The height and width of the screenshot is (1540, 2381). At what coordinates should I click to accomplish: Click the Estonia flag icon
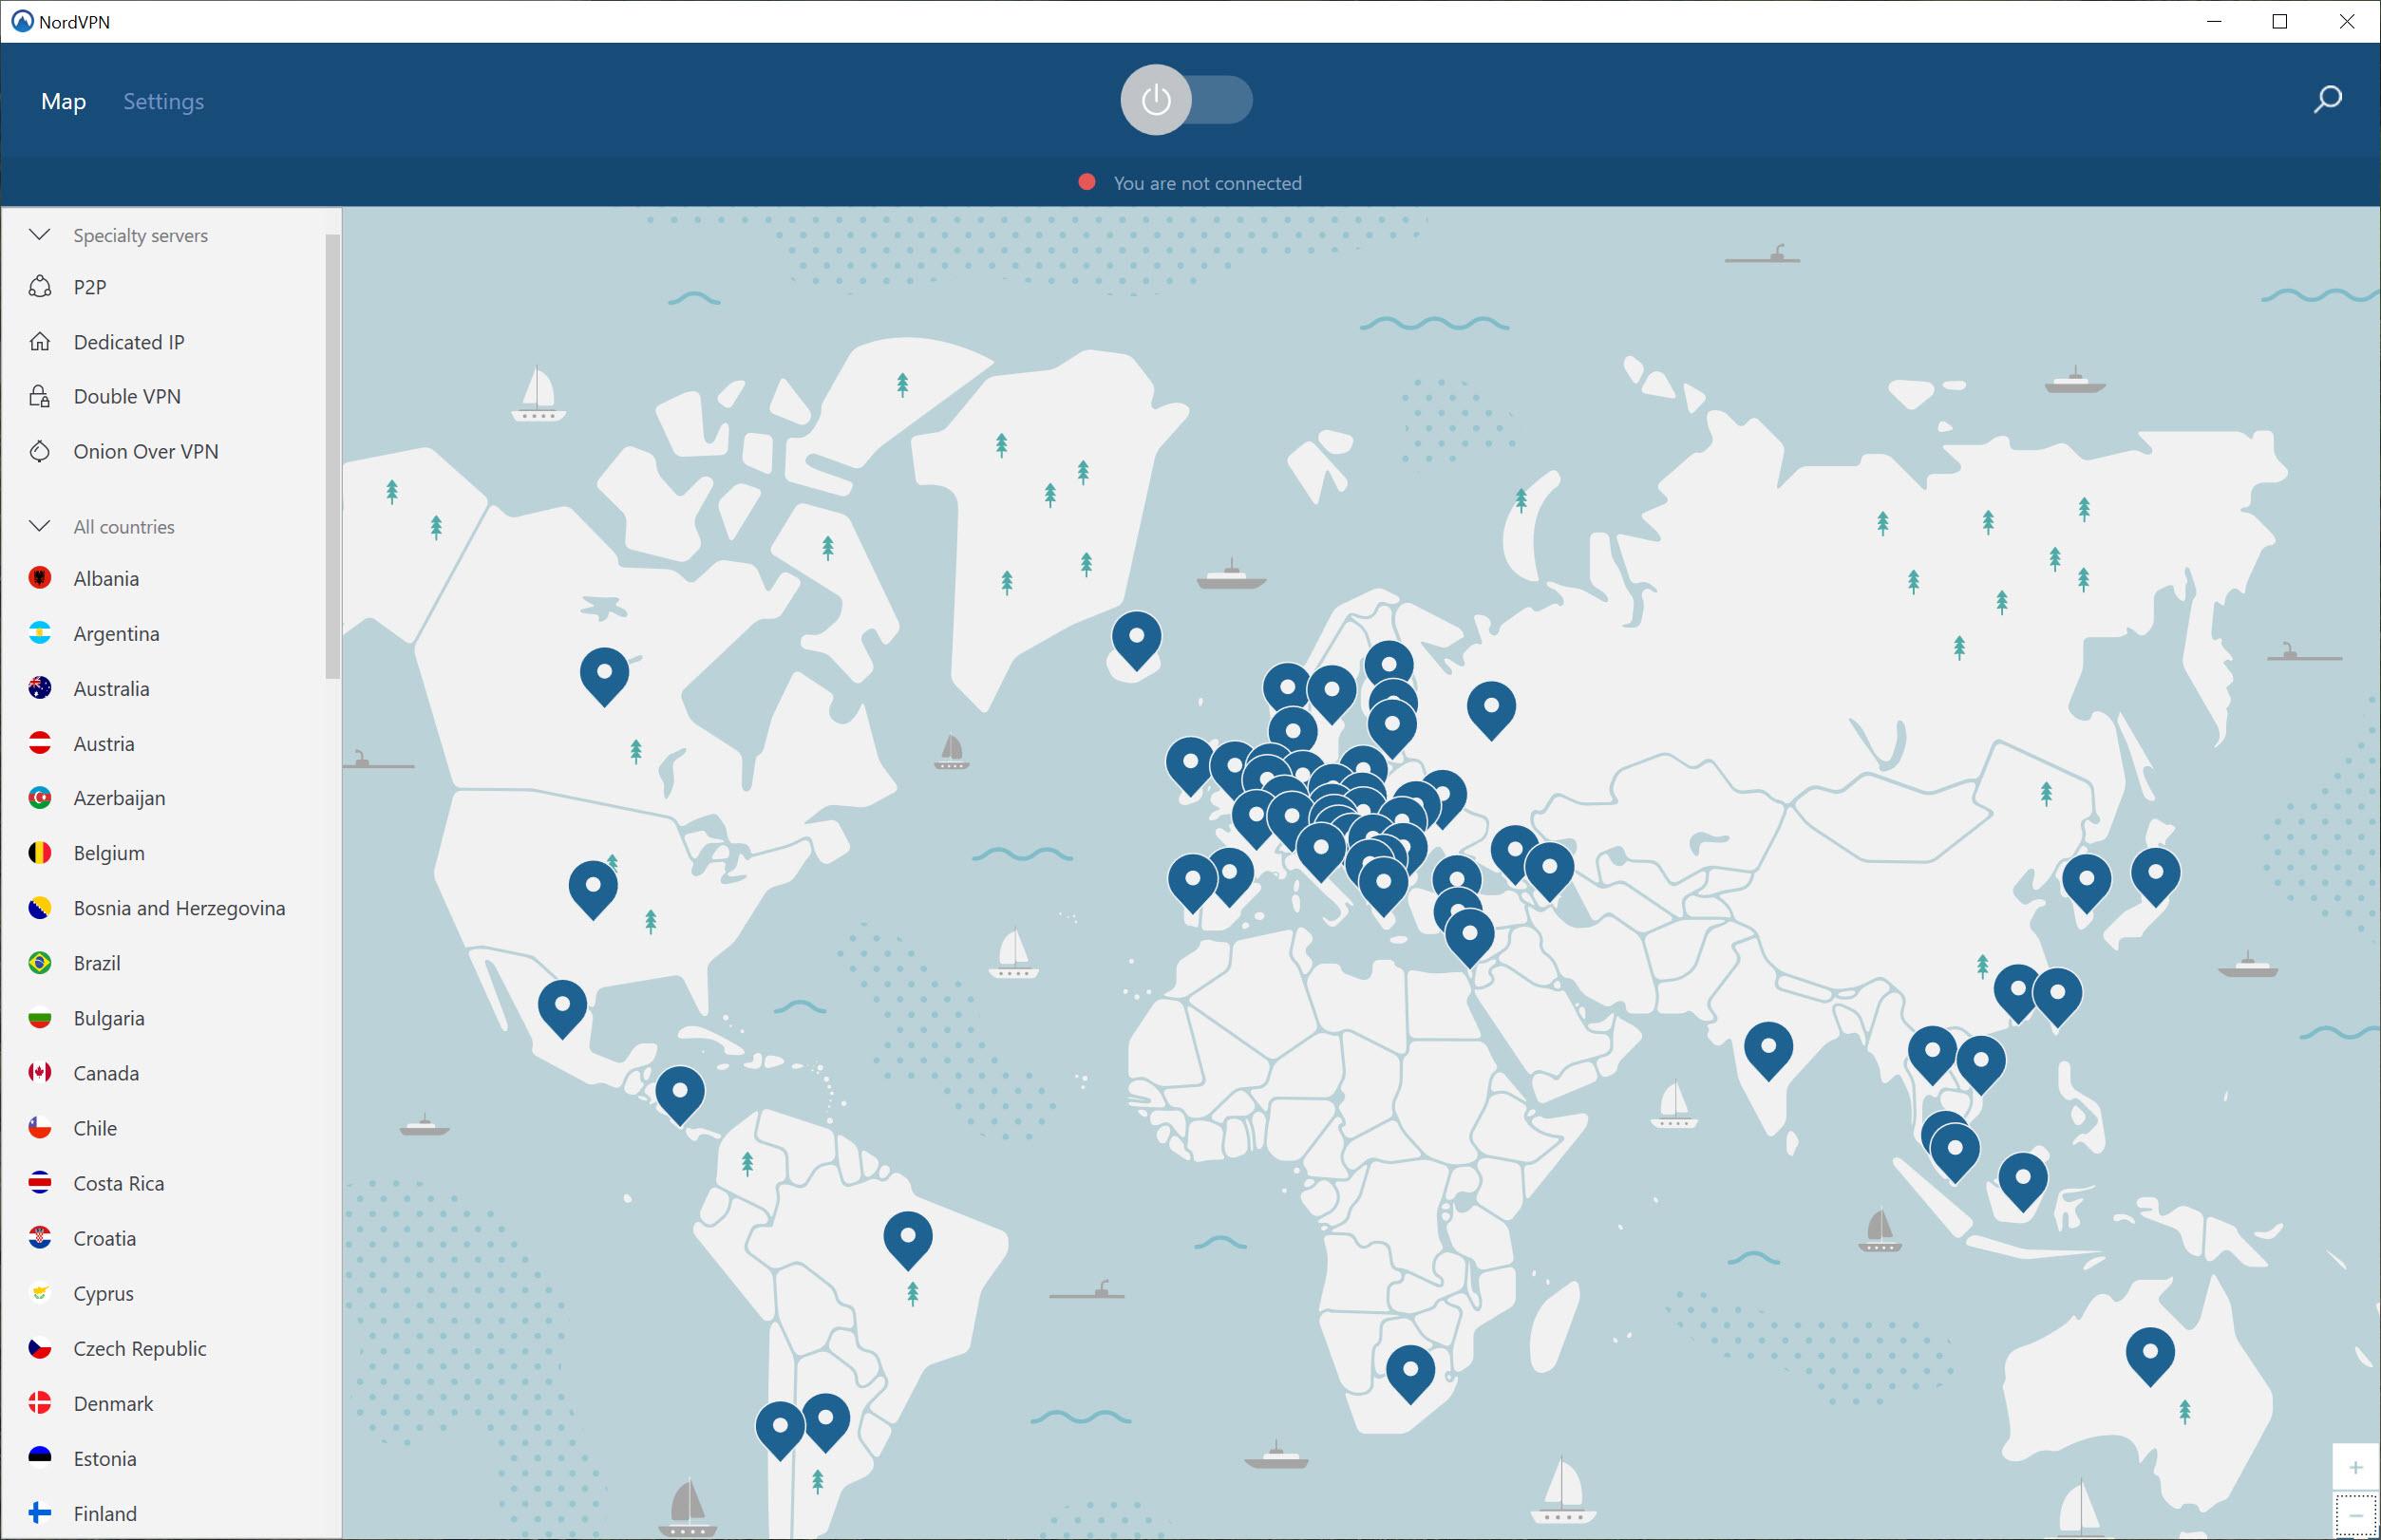point(40,1458)
